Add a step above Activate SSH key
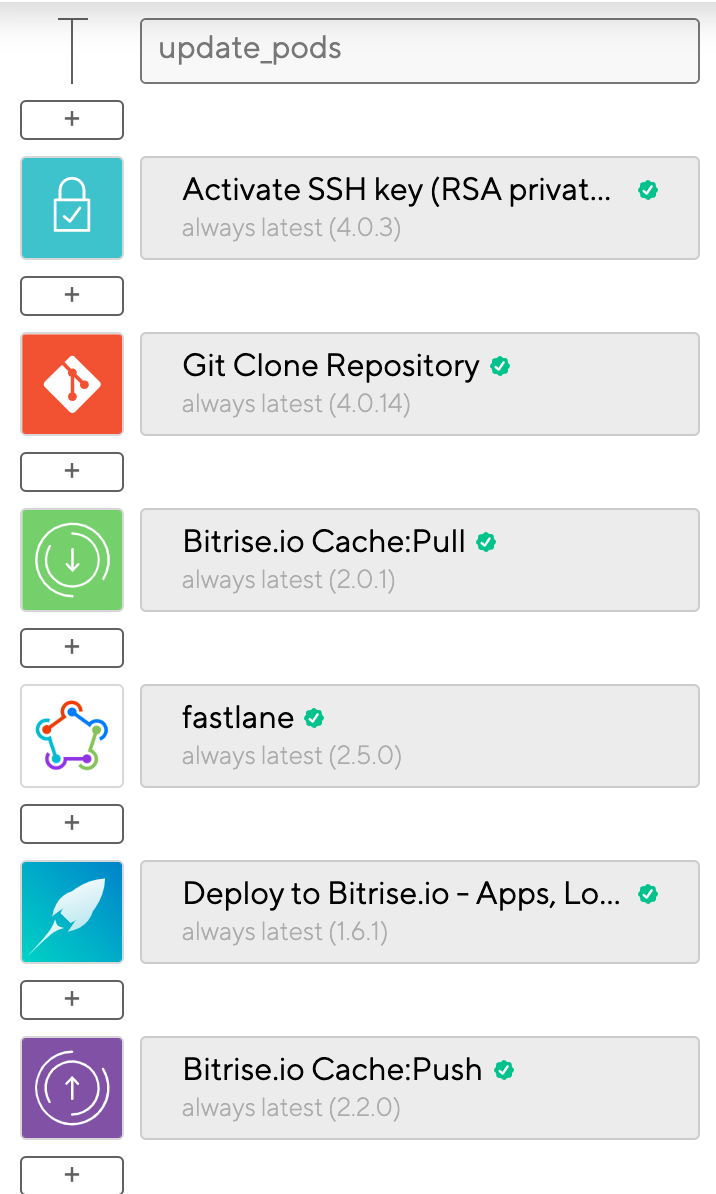The height and width of the screenshot is (1194, 716). 72,120
